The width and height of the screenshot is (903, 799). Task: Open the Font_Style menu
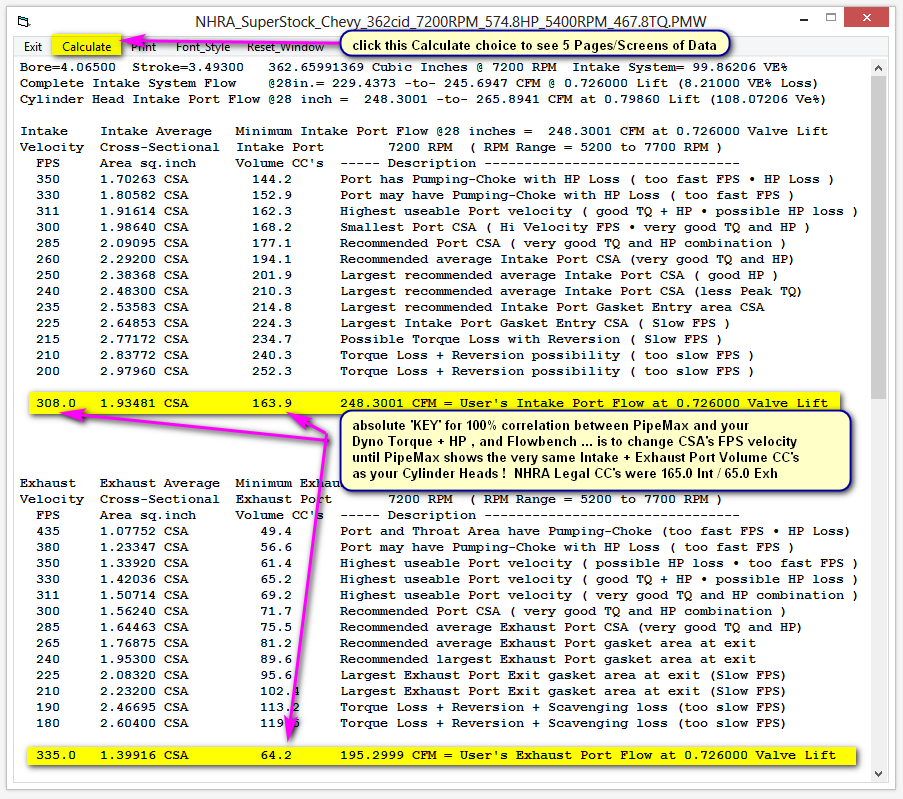[x=203, y=47]
